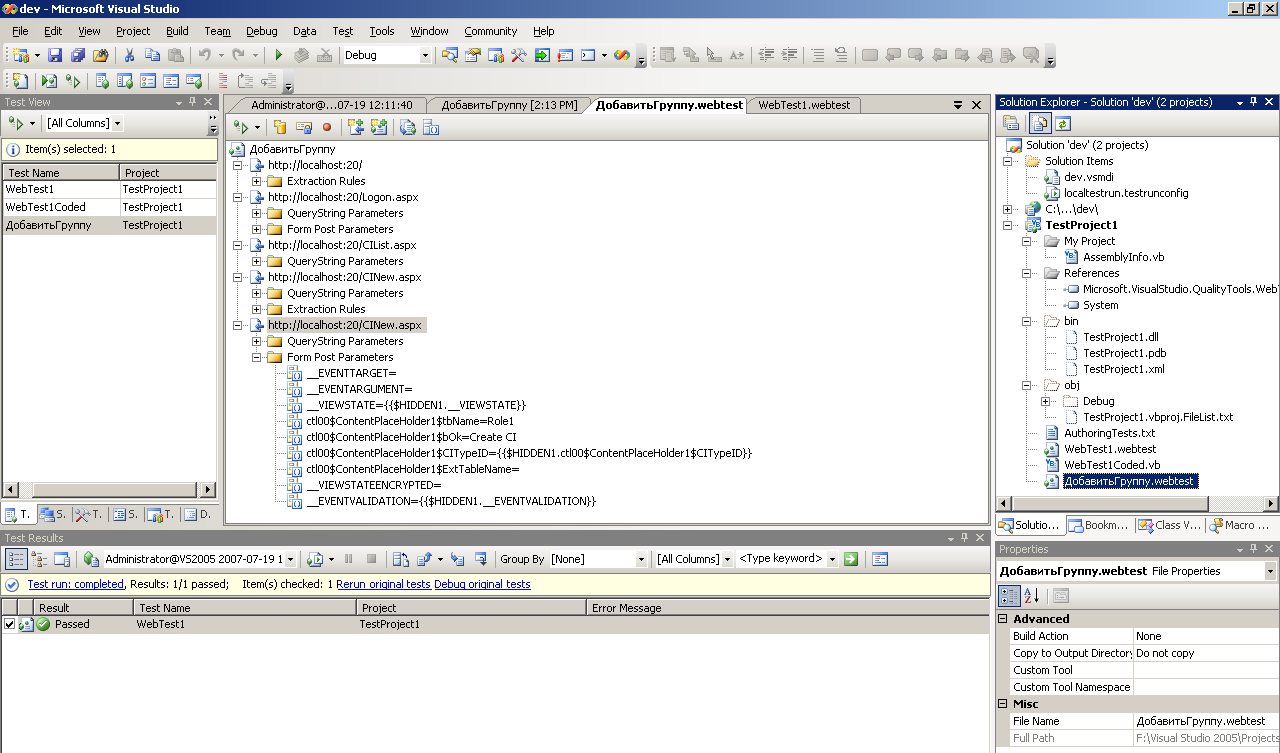Click the Save All icon
The width and height of the screenshot is (1280, 753).
tap(77, 56)
